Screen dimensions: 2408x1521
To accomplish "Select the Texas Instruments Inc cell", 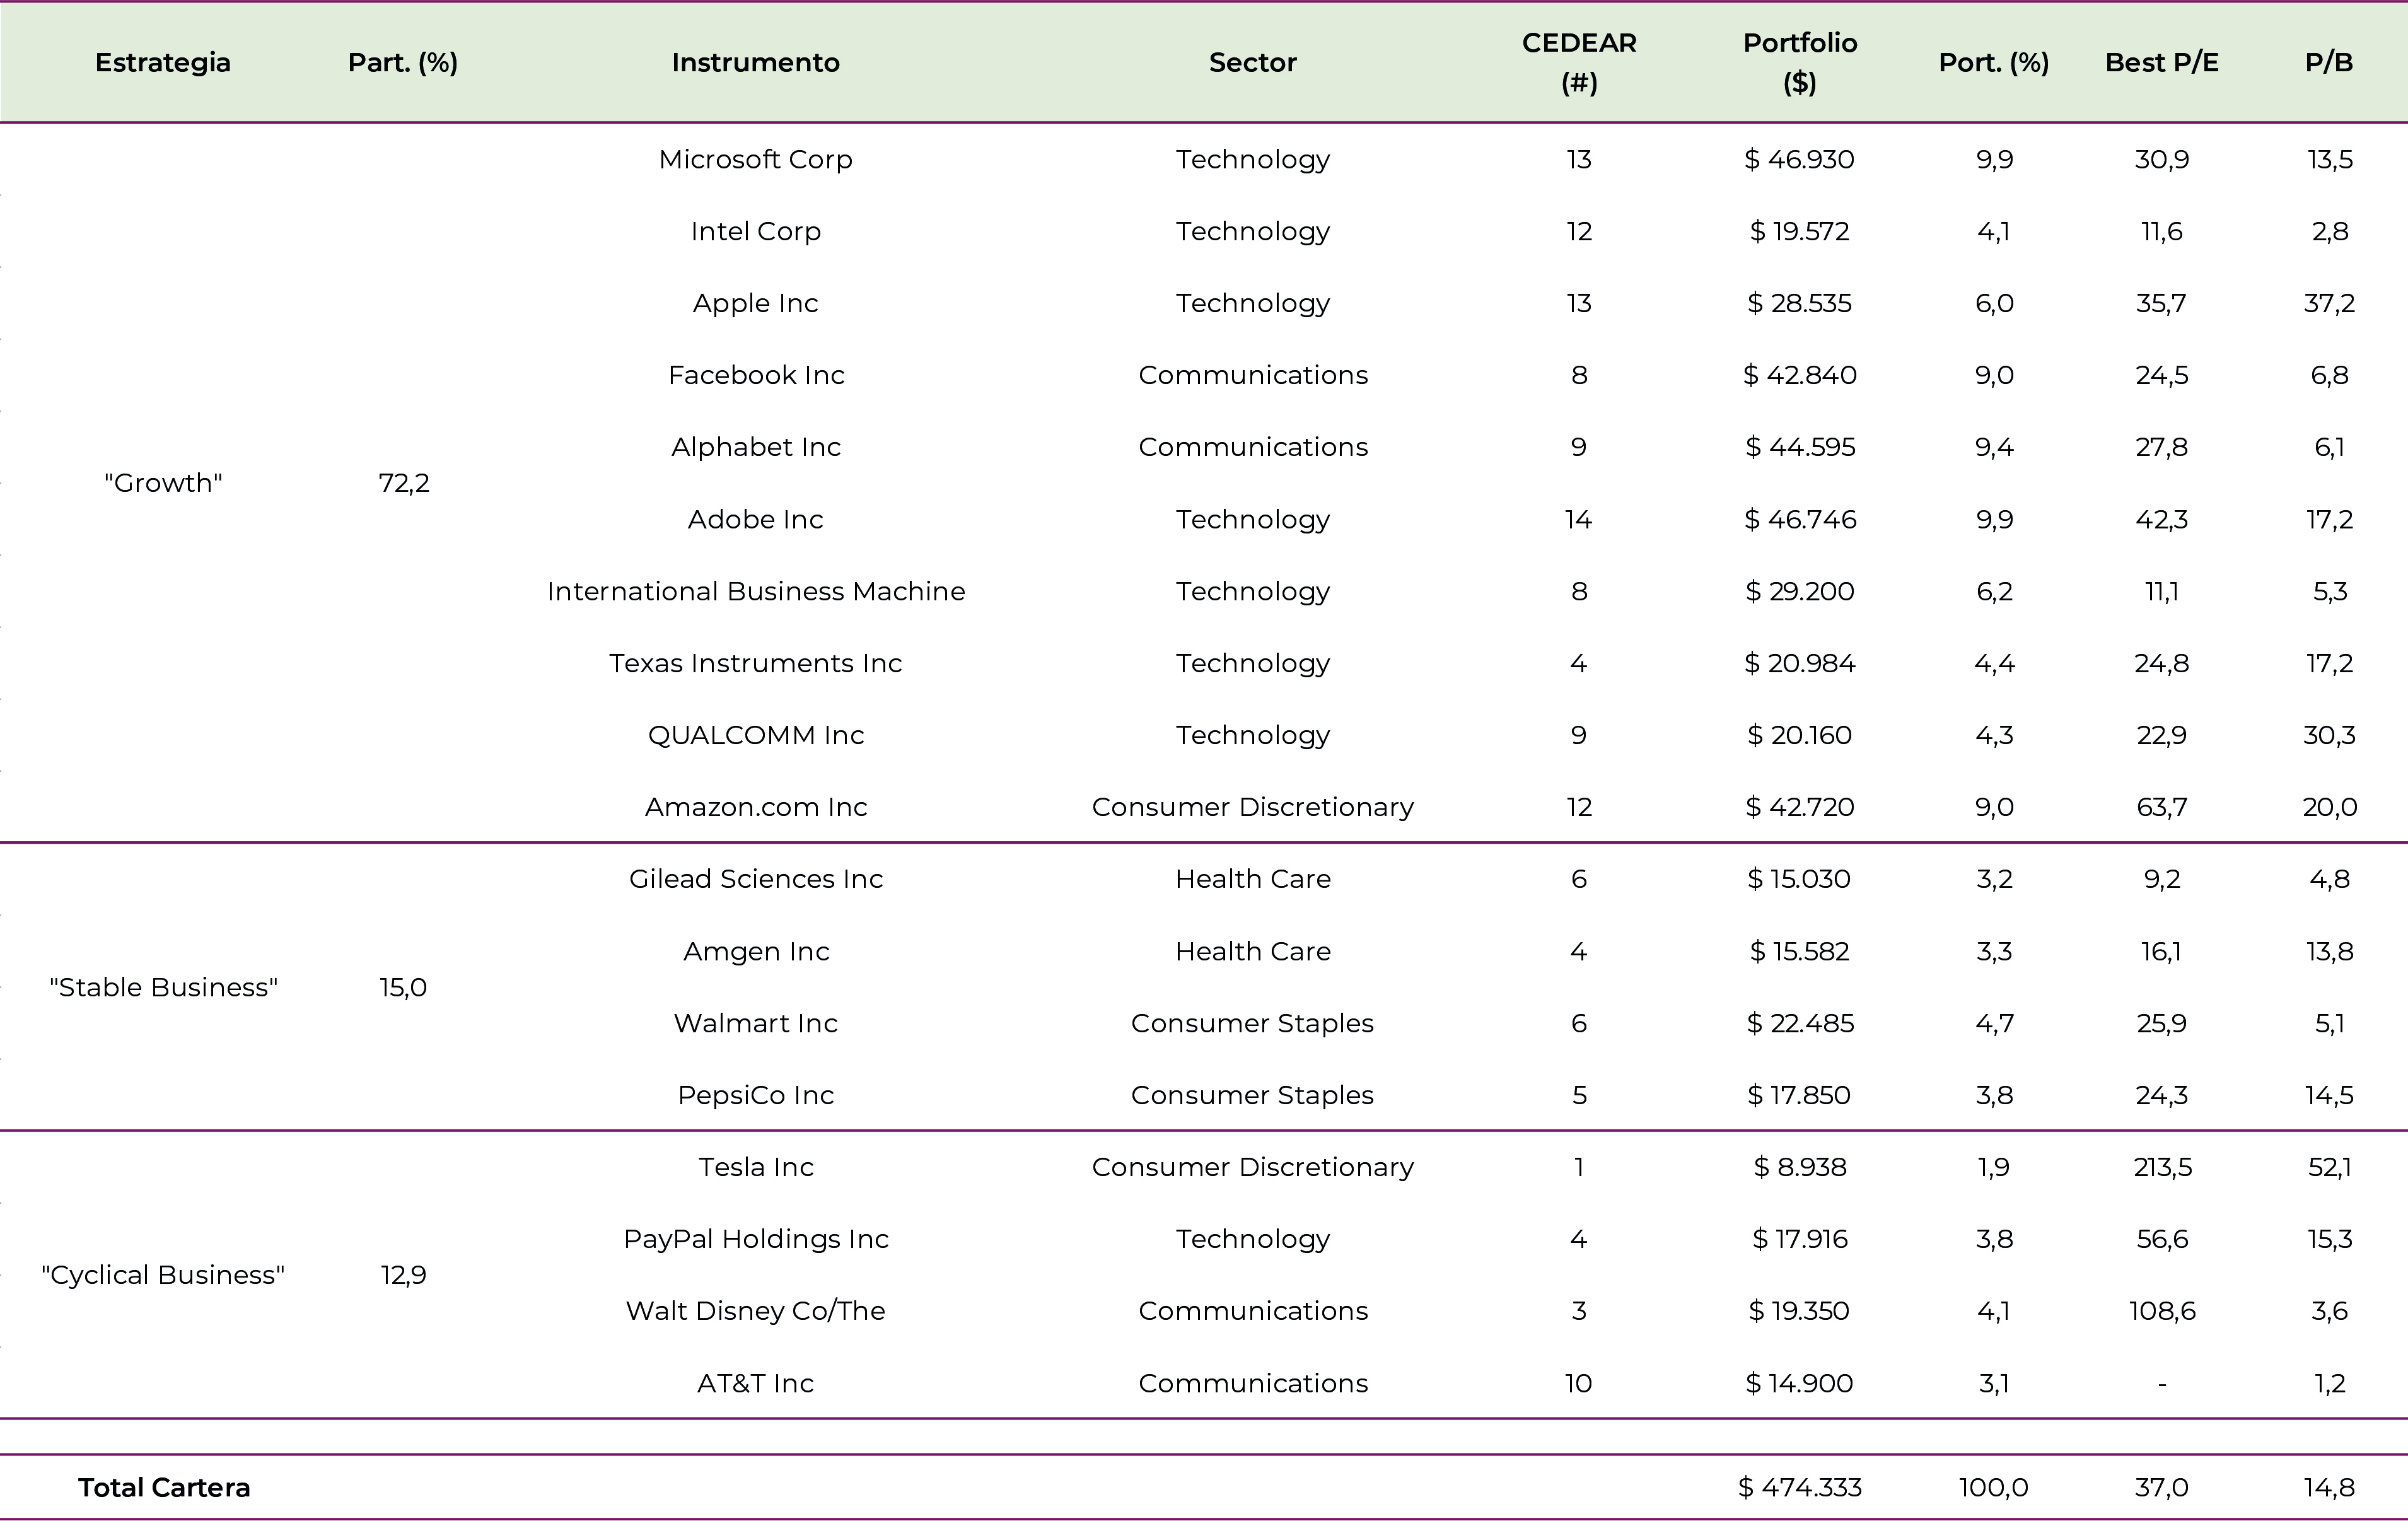I will point(755,663).
